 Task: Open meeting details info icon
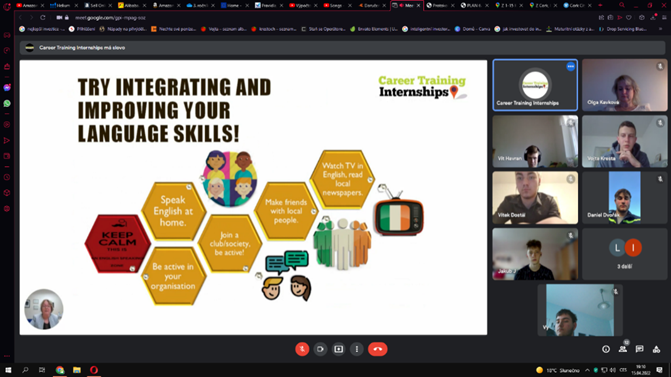click(x=606, y=349)
